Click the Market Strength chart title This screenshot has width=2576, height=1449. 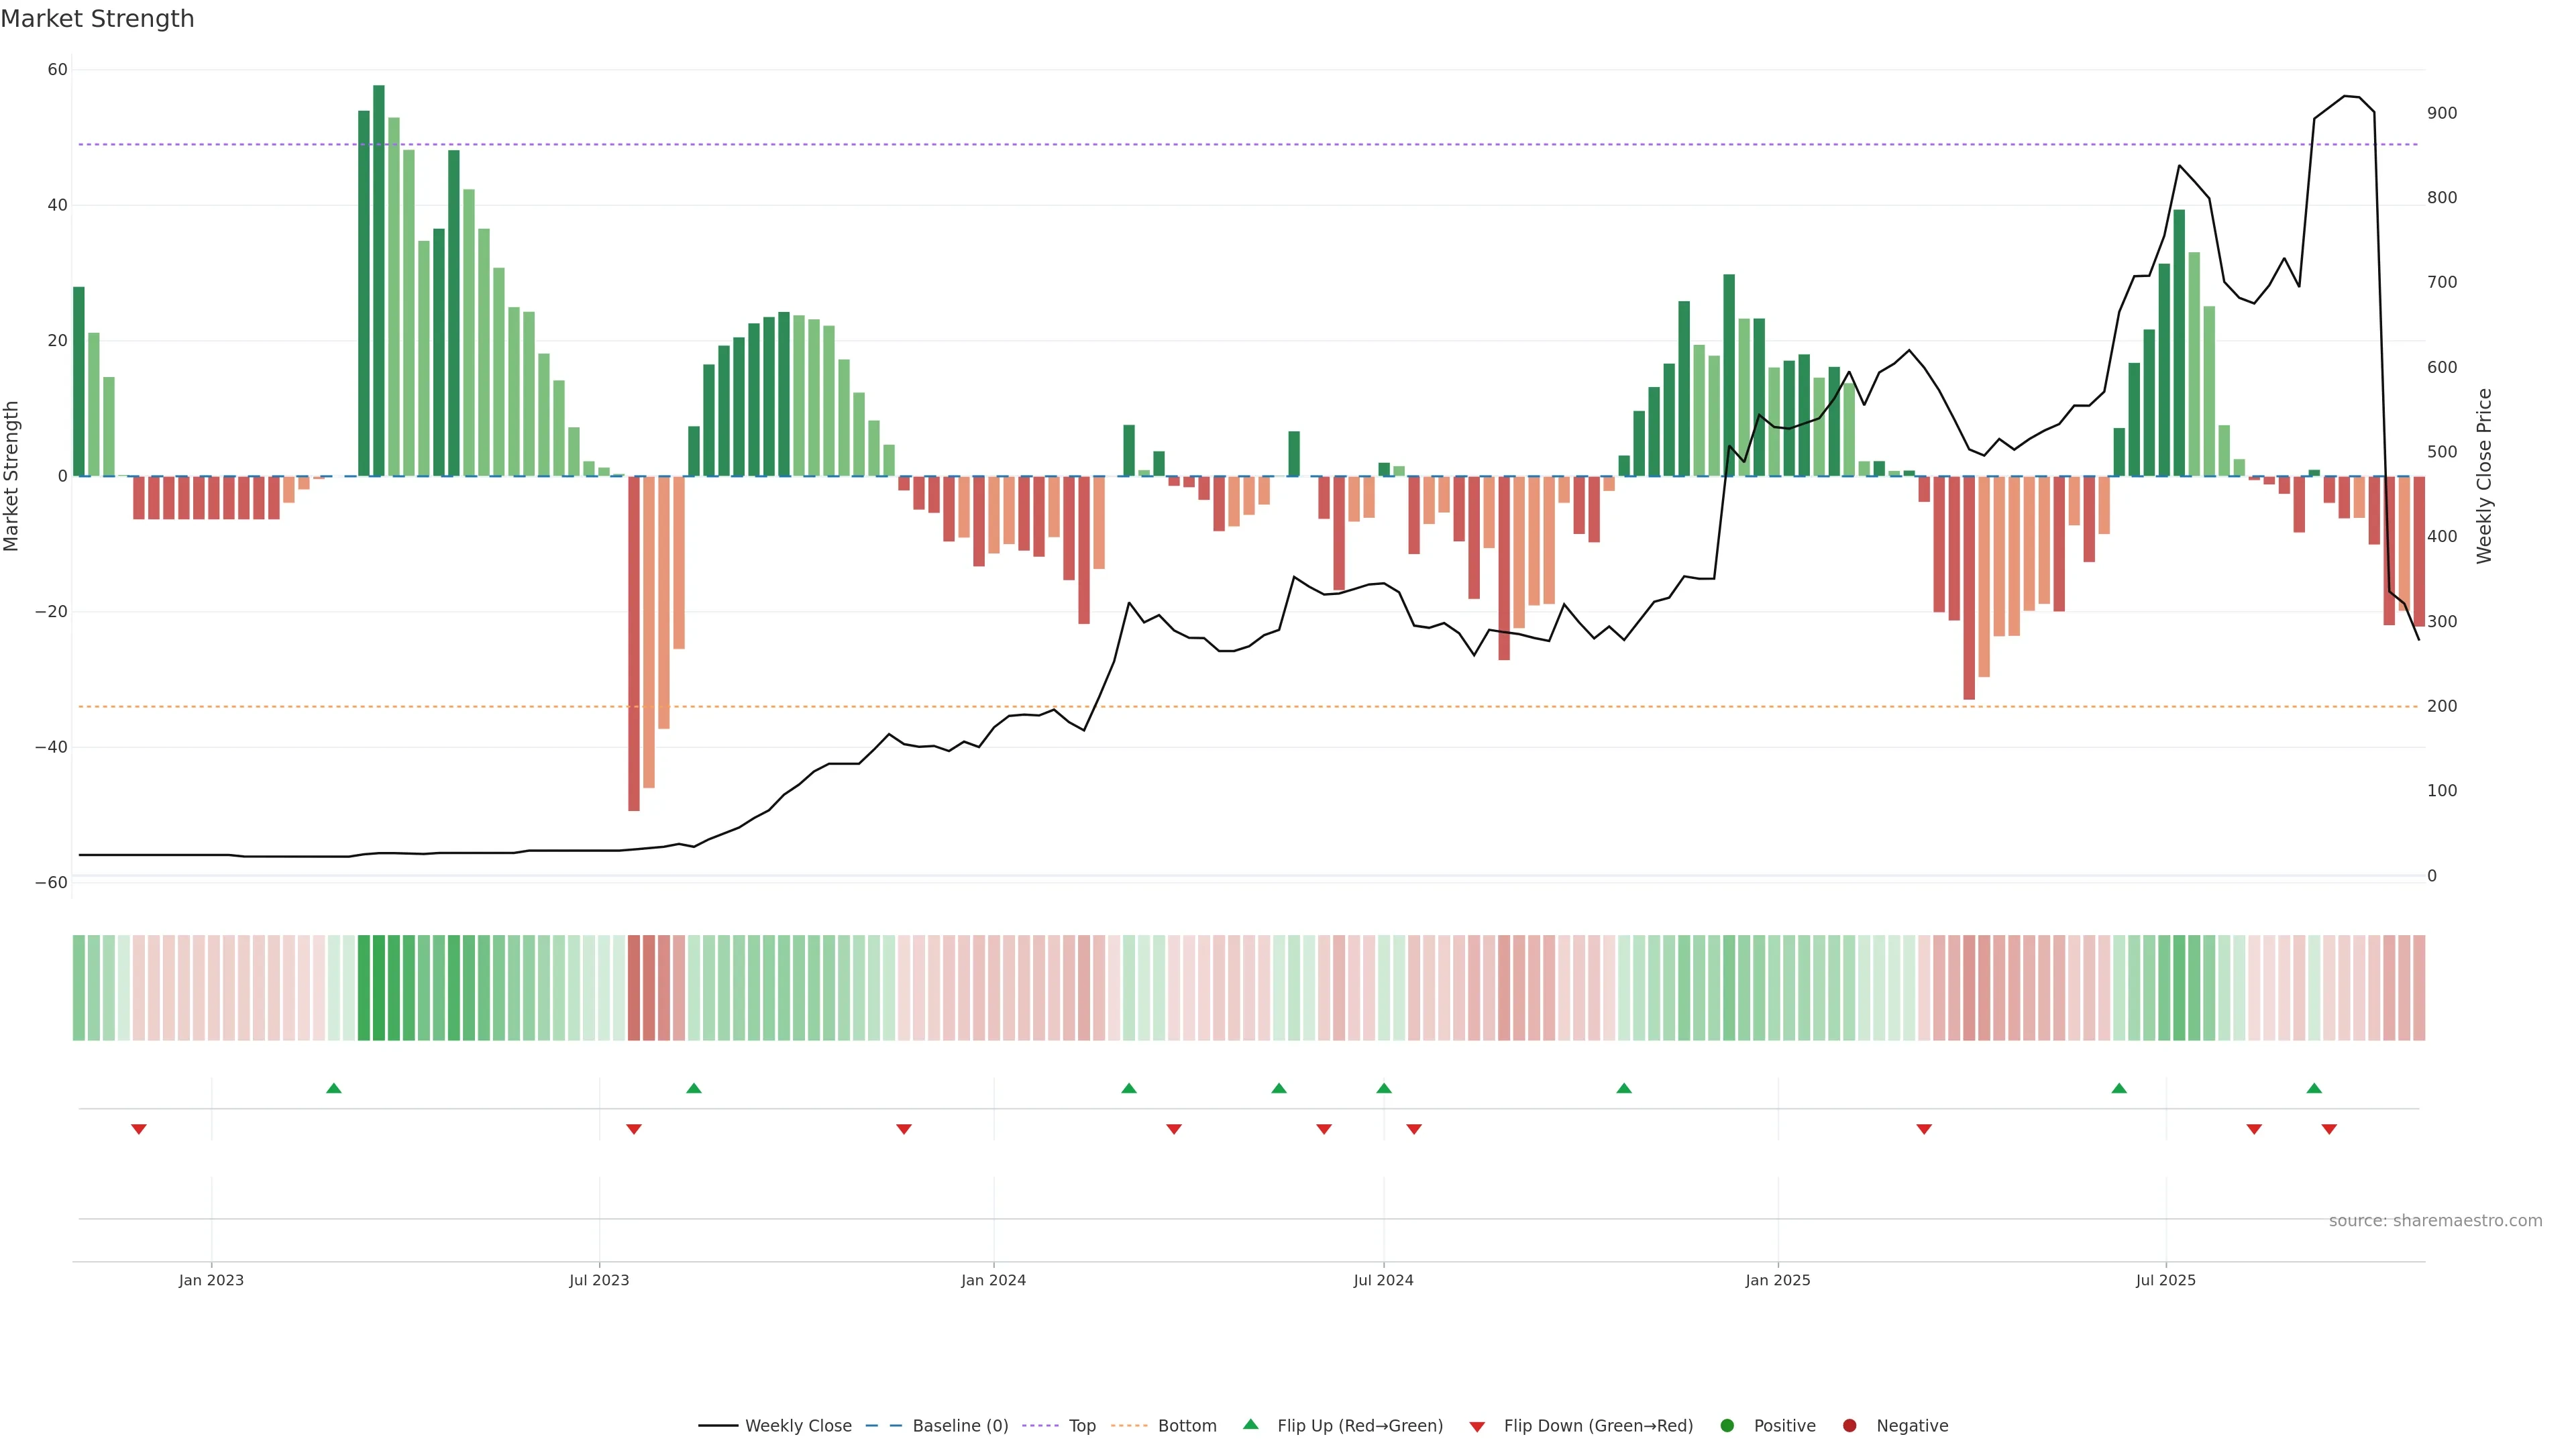(x=97, y=19)
